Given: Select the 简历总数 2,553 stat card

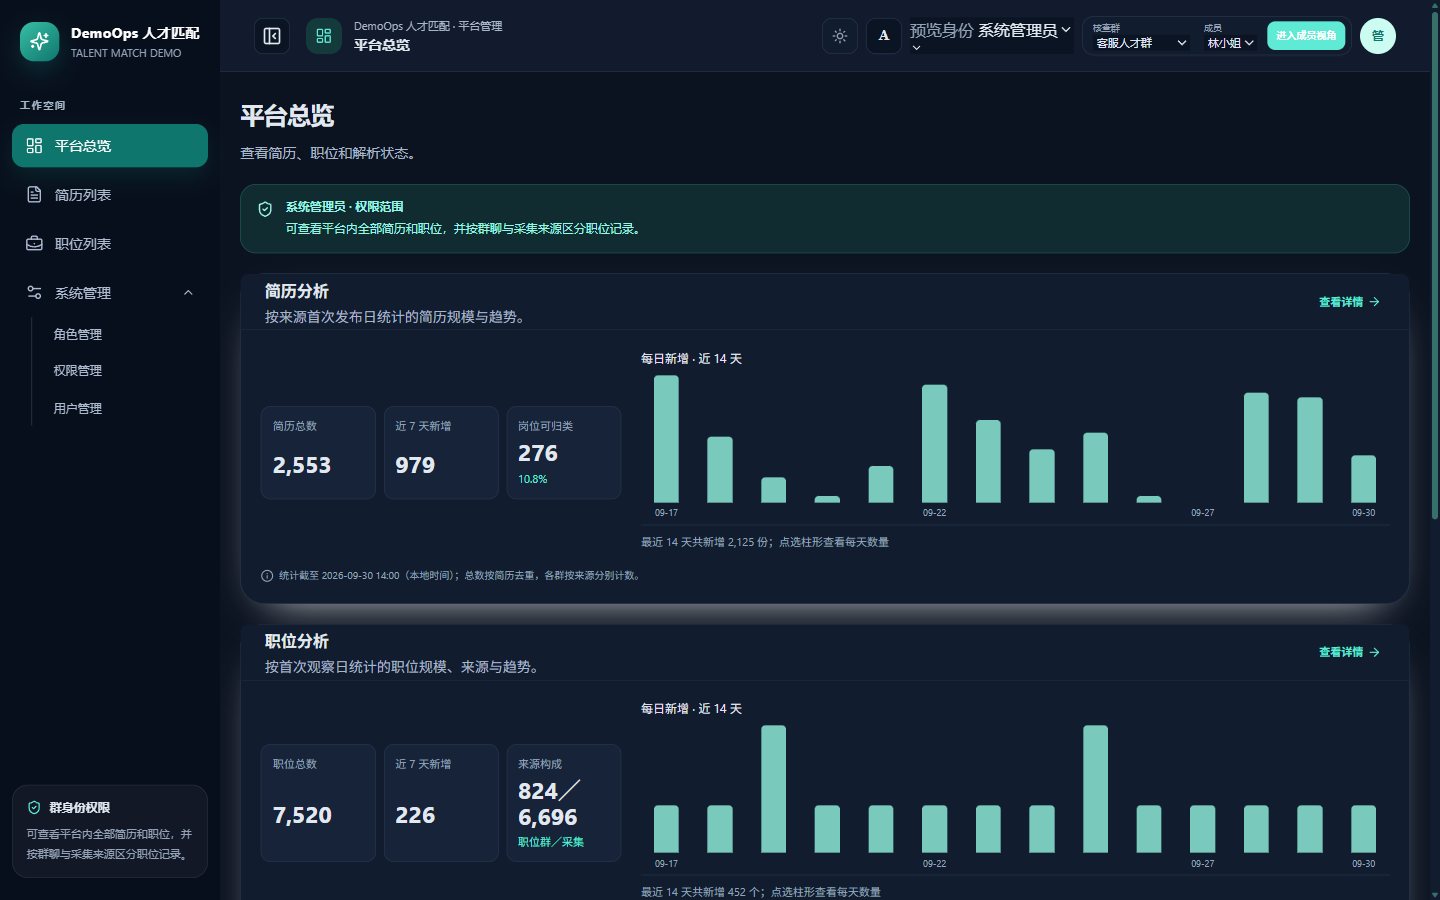Looking at the screenshot, I should coord(318,452).
